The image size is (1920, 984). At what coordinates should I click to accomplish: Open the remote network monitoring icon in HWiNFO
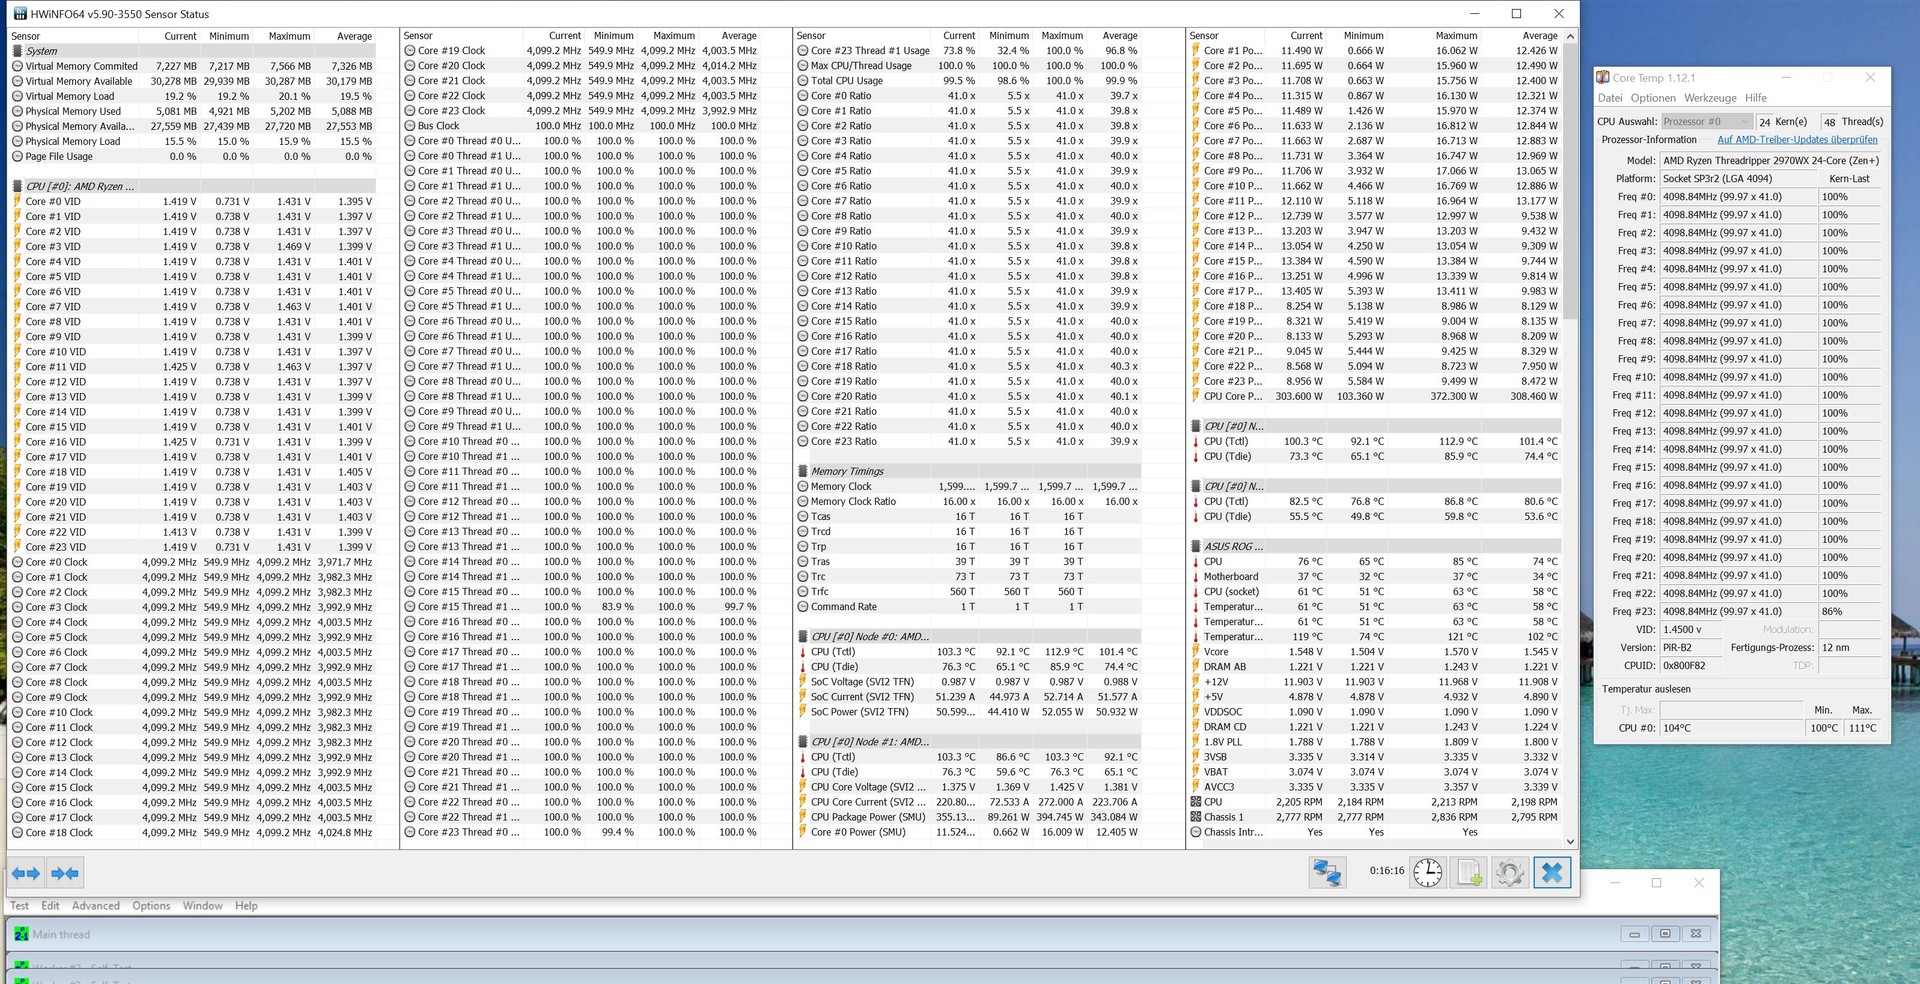pyautogui.click(x=1327, y=872)
